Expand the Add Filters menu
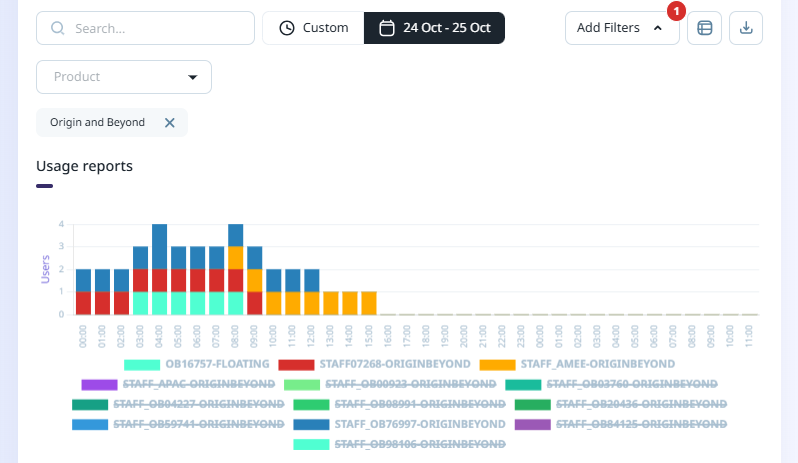 pyautogui.click(x=622, y=28)
